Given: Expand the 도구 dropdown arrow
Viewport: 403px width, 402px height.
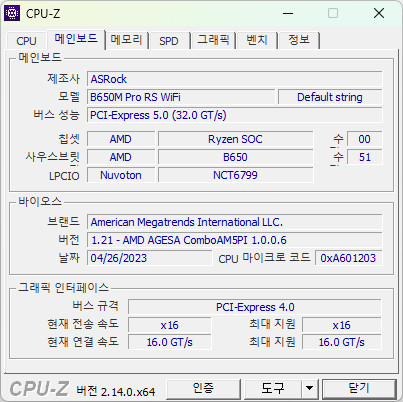Looking at the screenshot, I should click(x=310, y=388).
